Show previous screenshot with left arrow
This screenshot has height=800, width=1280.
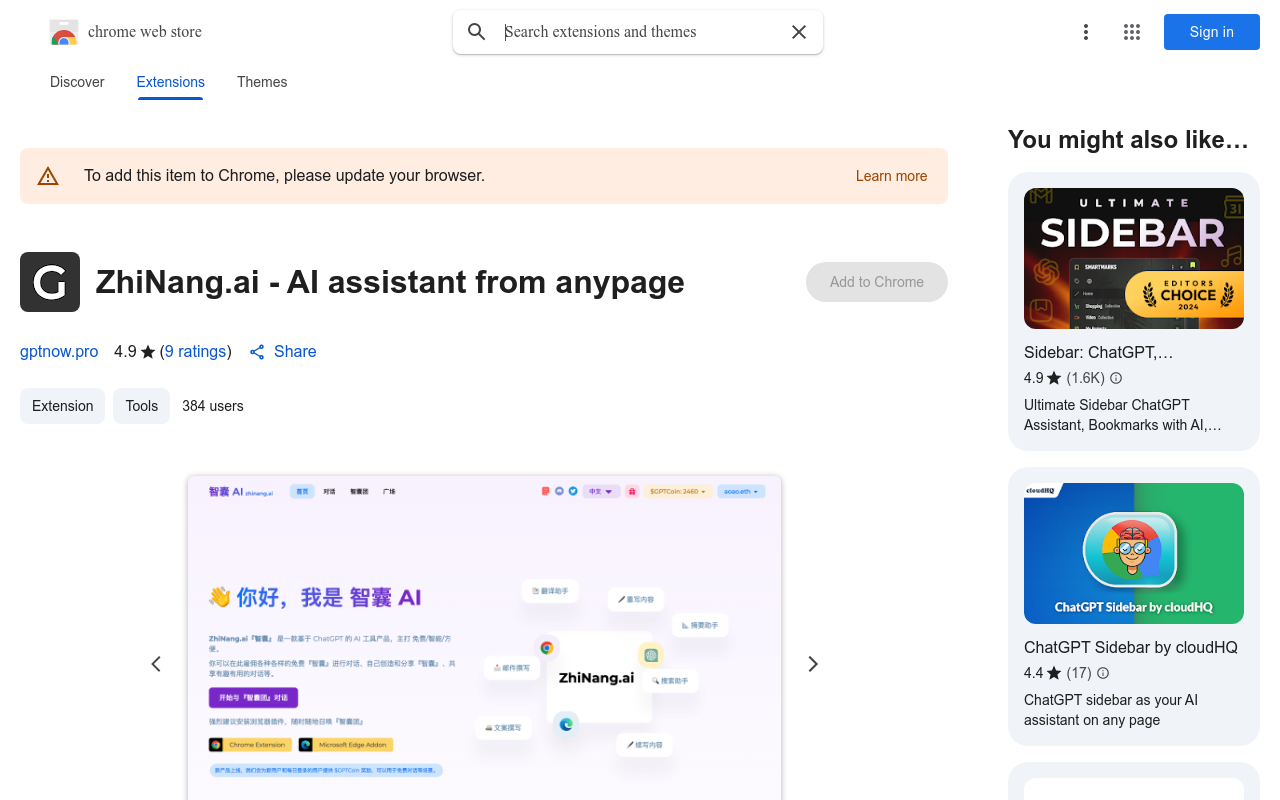[156, 664]
